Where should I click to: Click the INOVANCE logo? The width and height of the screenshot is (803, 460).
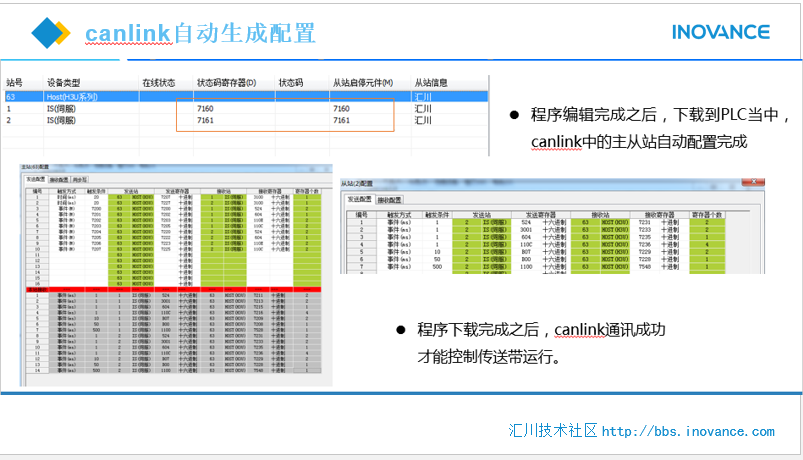coord(721,32)
